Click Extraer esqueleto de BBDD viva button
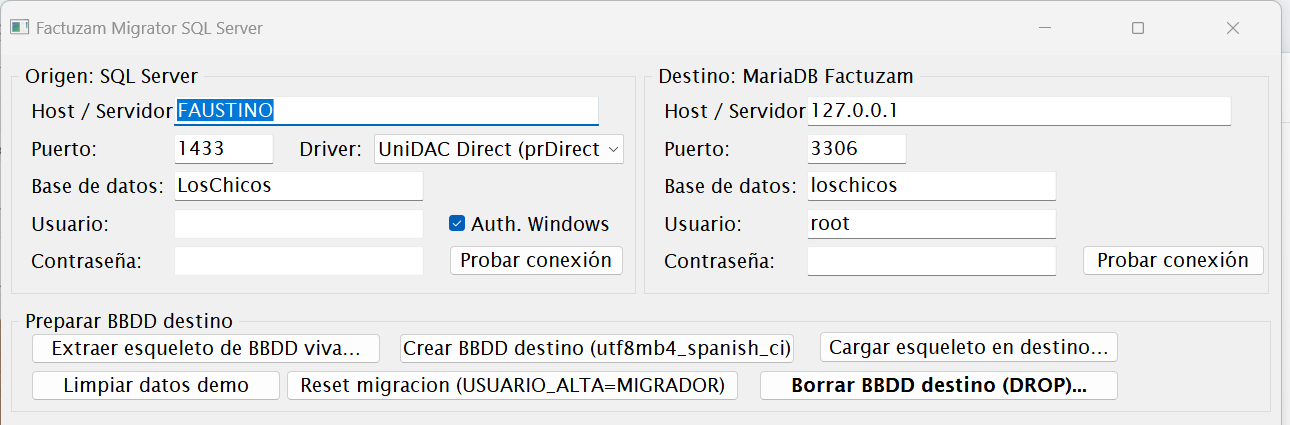The width and height of the screenshot is (1290, 425). (206, 348)
